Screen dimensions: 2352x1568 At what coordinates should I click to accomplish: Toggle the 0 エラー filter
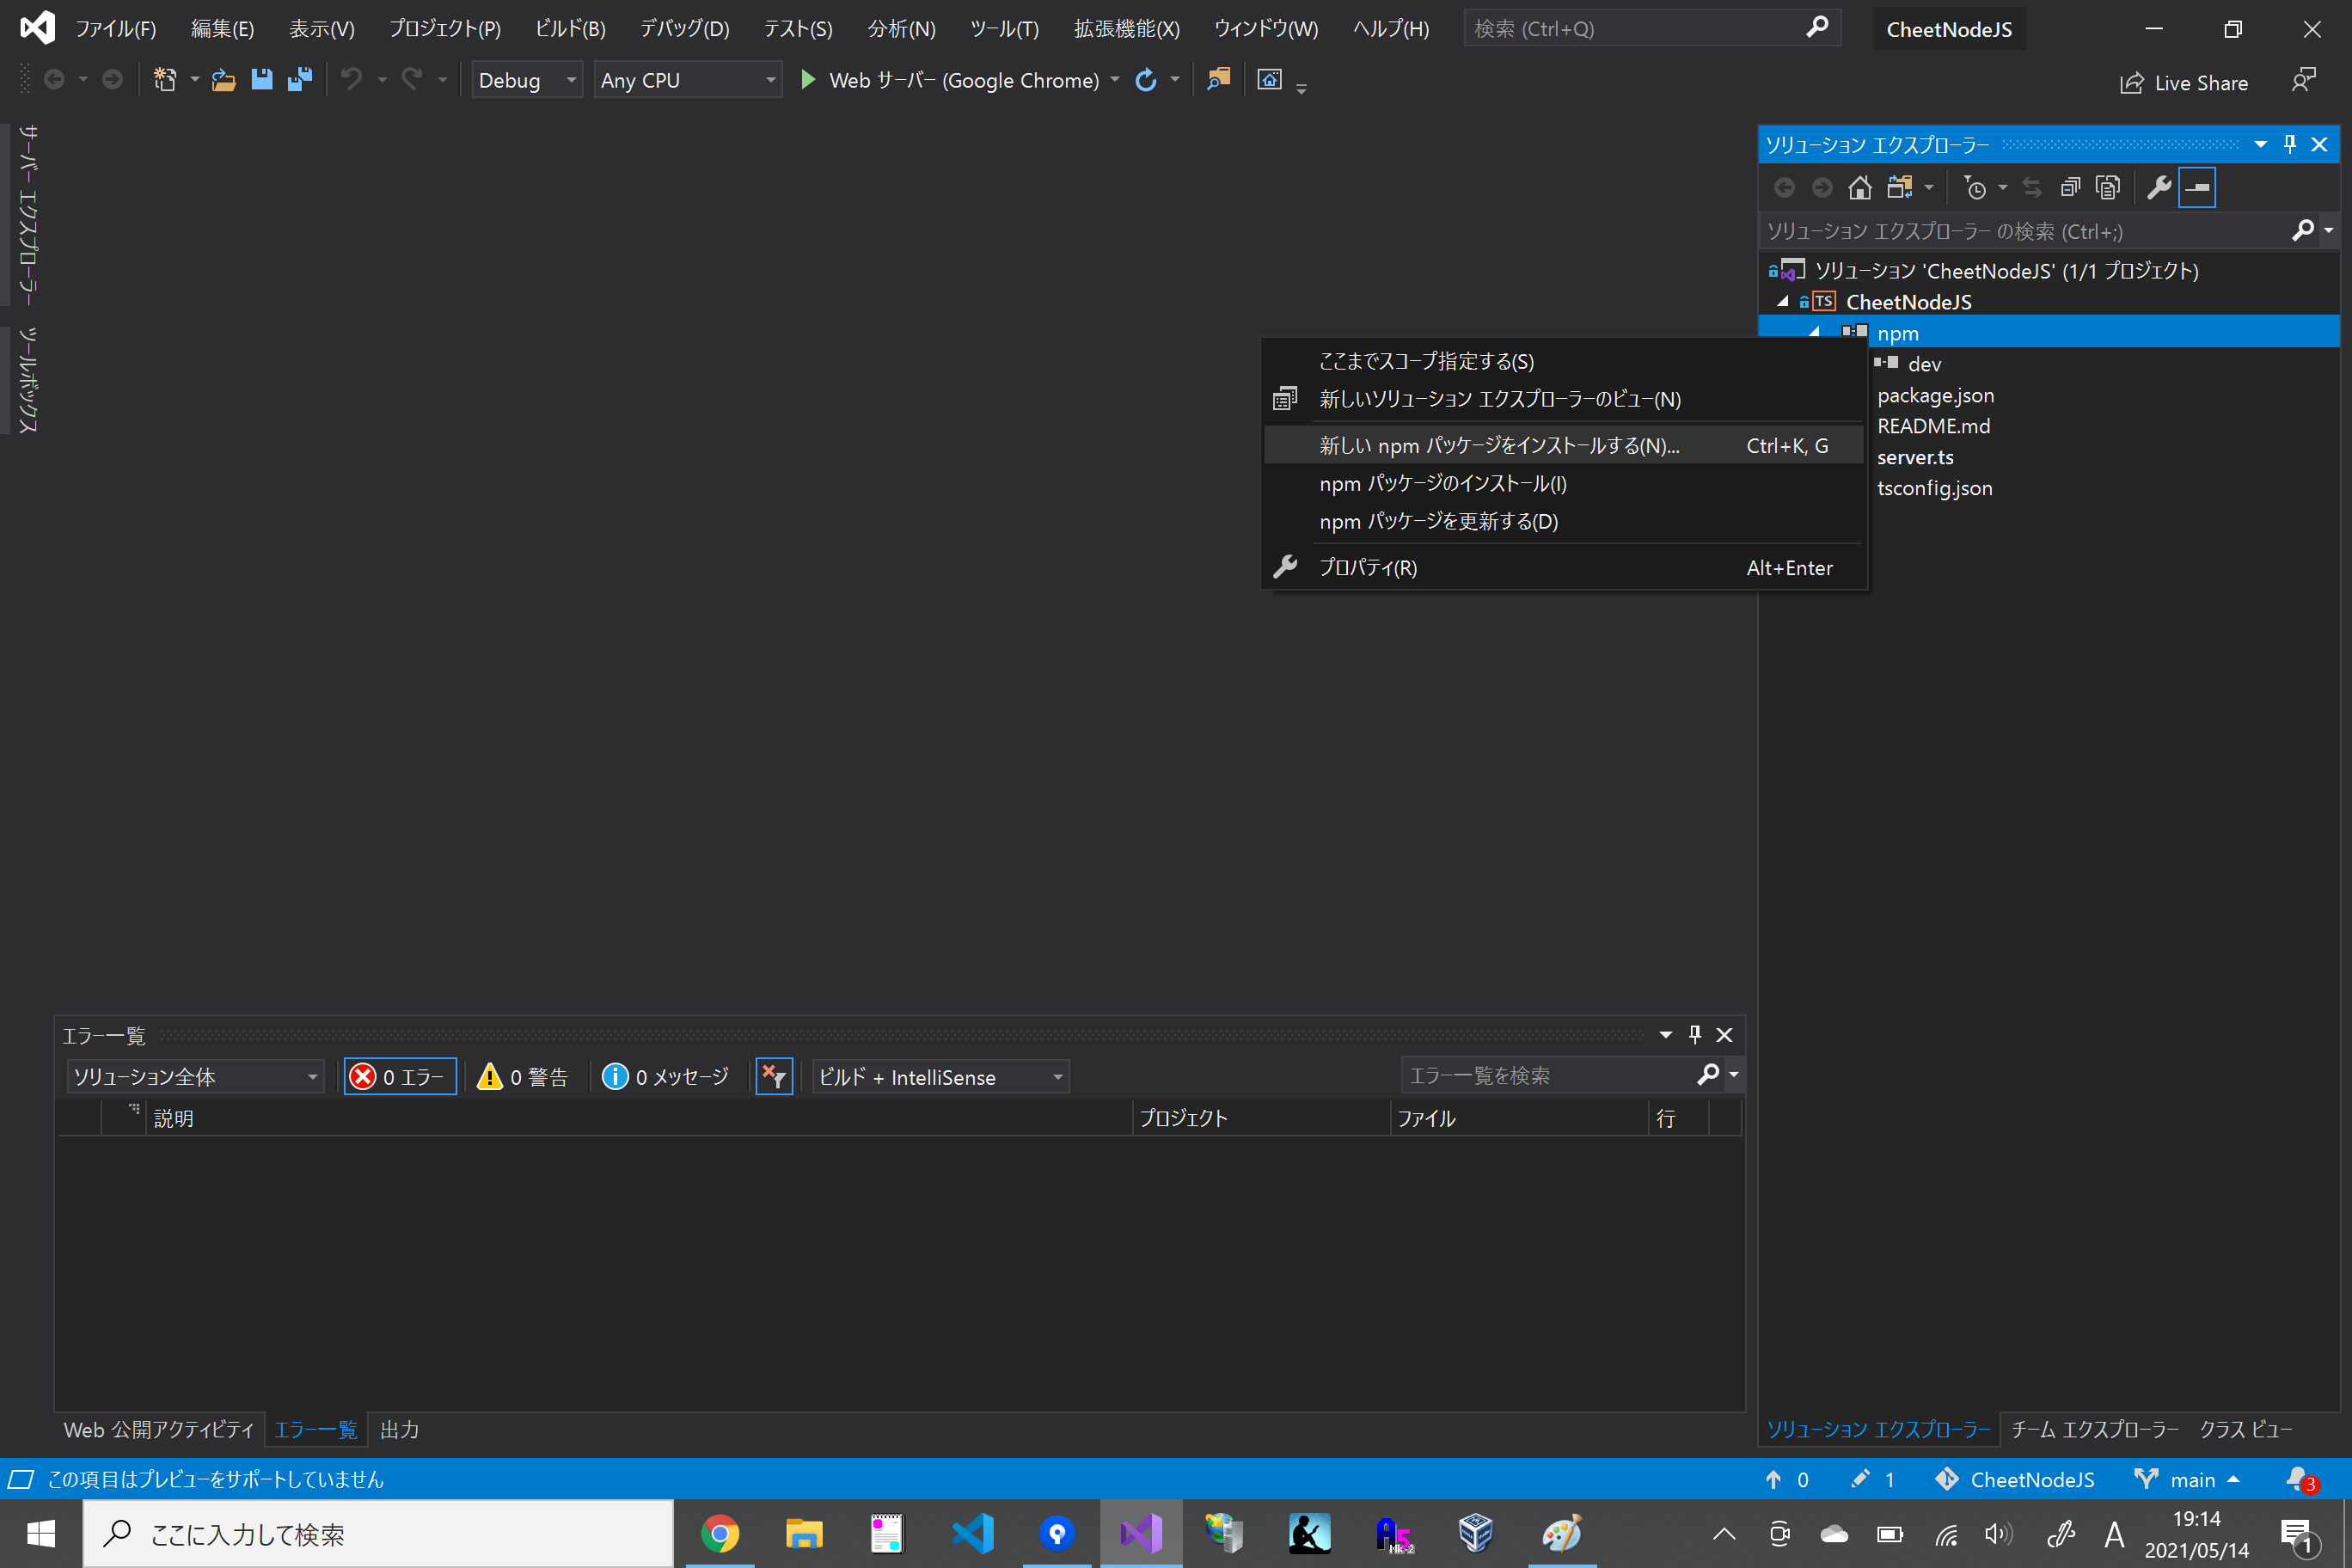pos(399,1076)
